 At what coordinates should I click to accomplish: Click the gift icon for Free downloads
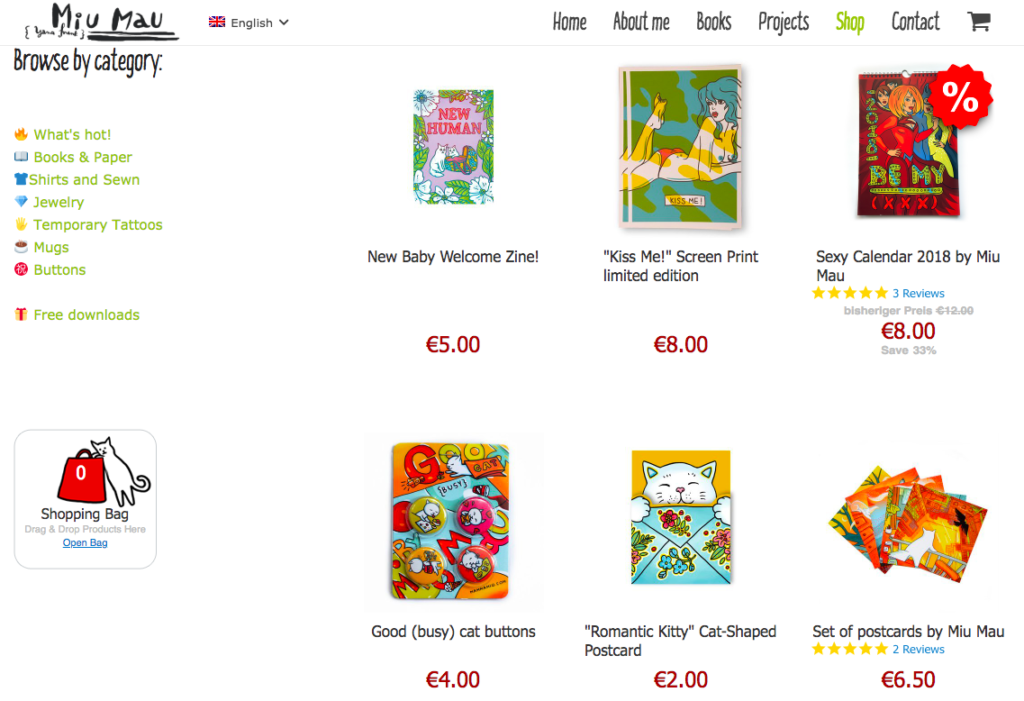(x=21, y=314)
